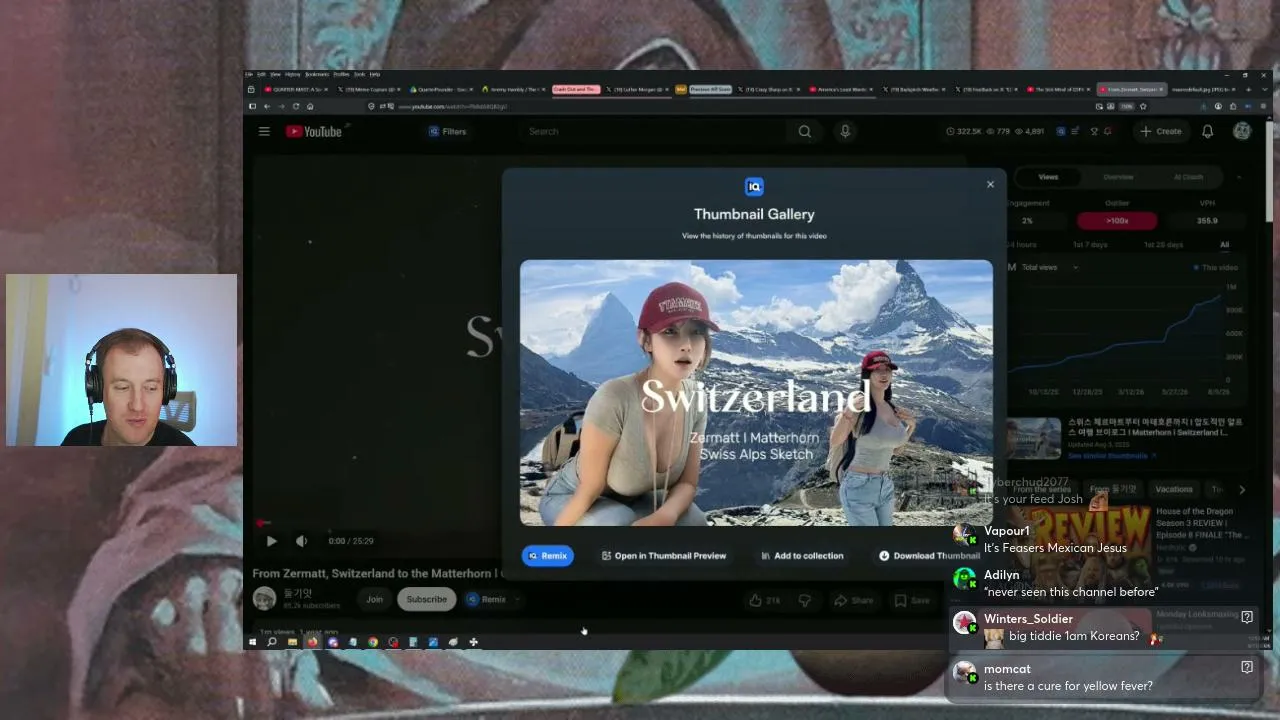The width and height of the screenshot is (1280, 720).
Task: Click the vidIQ logo atop Thumbnail Gallery
Action: tap(754, 186)
